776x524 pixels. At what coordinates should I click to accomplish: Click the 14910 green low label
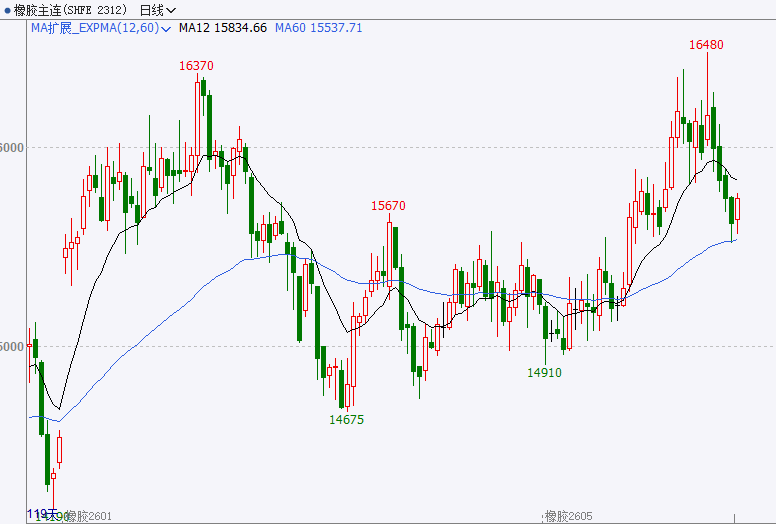(544, 373)
